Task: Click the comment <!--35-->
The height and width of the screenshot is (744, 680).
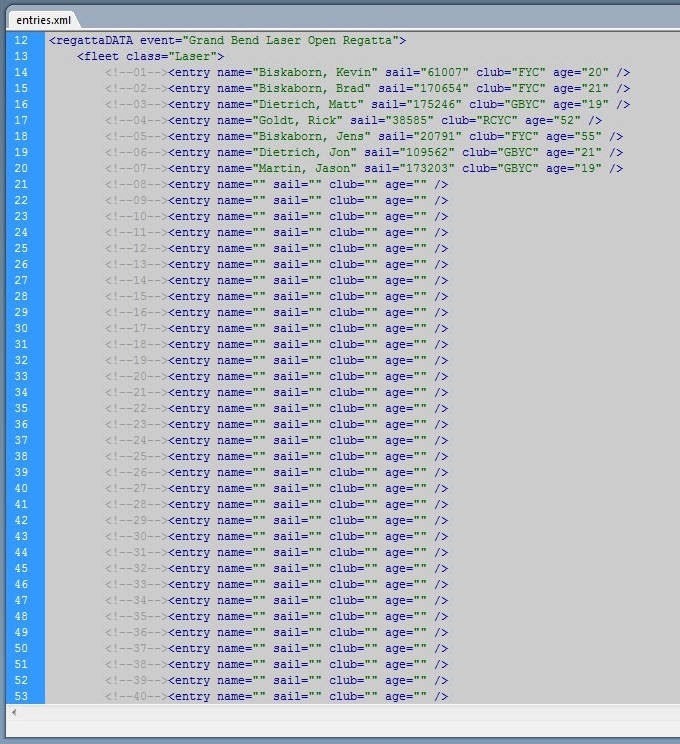Action: pos(137,616)
